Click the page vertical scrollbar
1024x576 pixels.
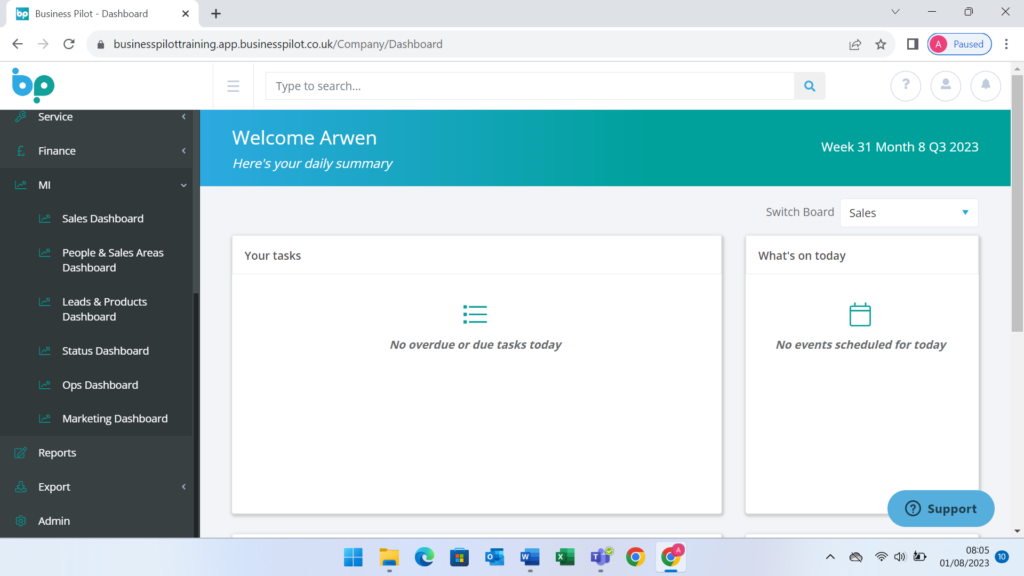pyautogui.click(x=1017, y=200)
